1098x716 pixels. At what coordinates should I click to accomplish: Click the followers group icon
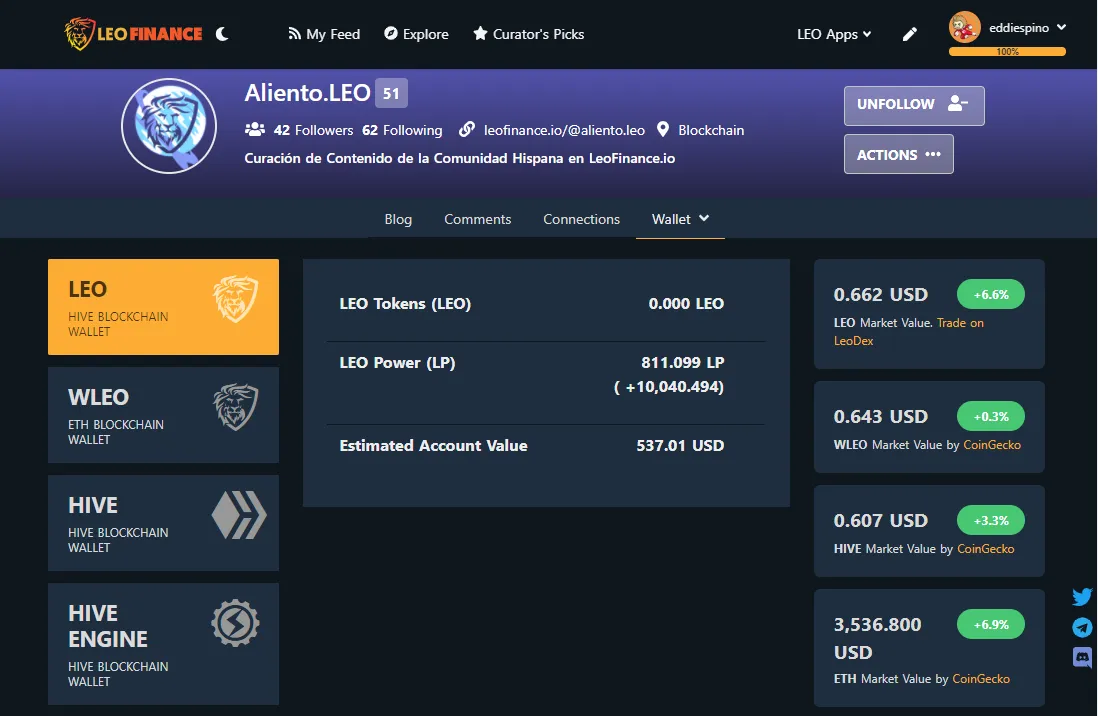[255, 130]
